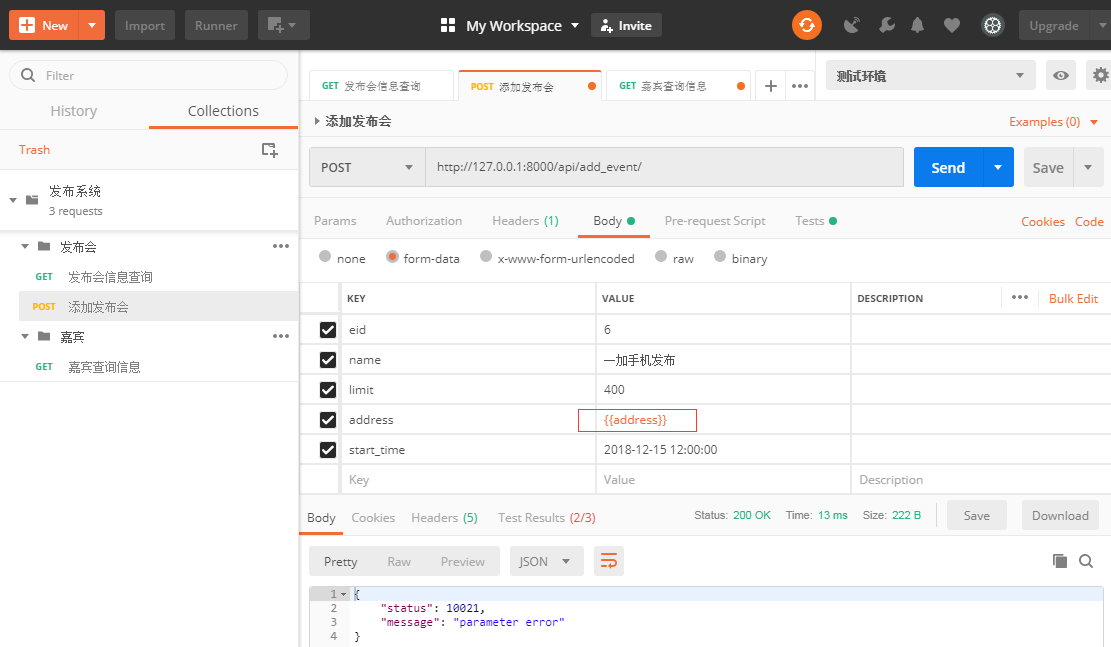Screen dimensions: 1111x647
Task: Click the Bulk Edit link
Action: [x=1073, y=298]
